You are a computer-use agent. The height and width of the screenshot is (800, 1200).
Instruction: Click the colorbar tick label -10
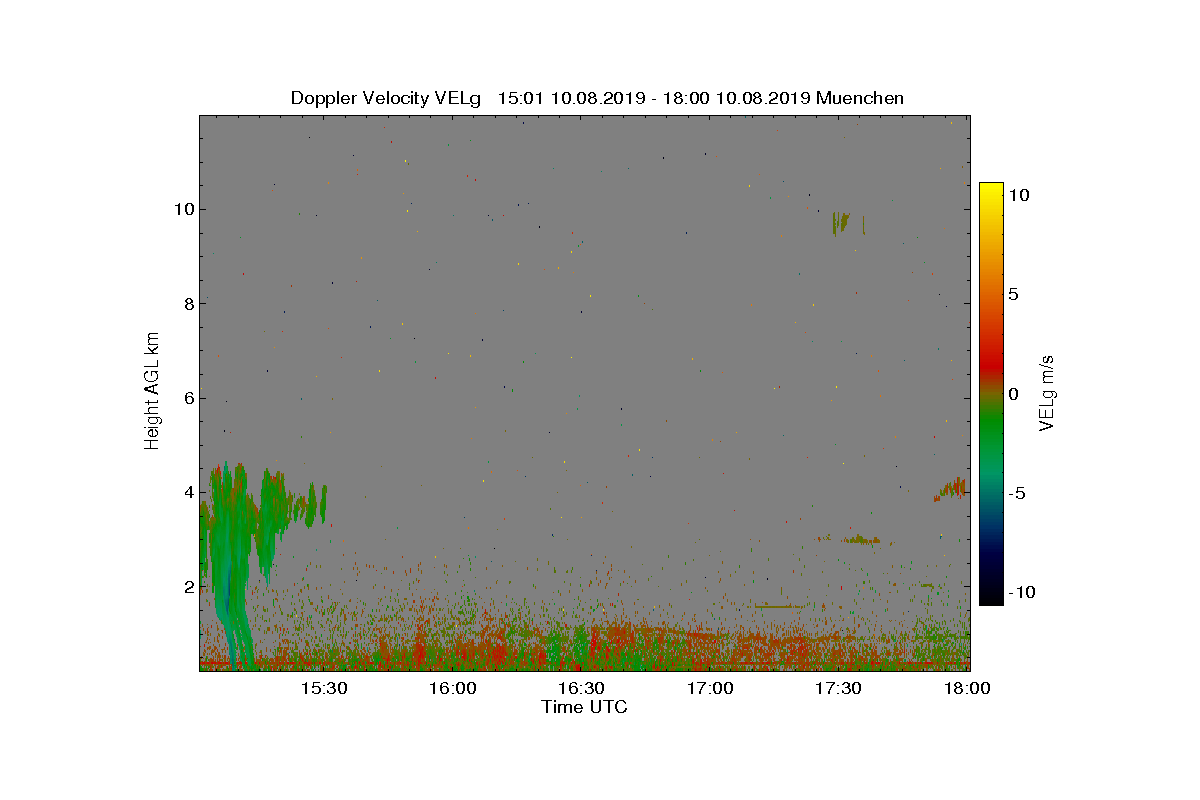coord(1020,592)
